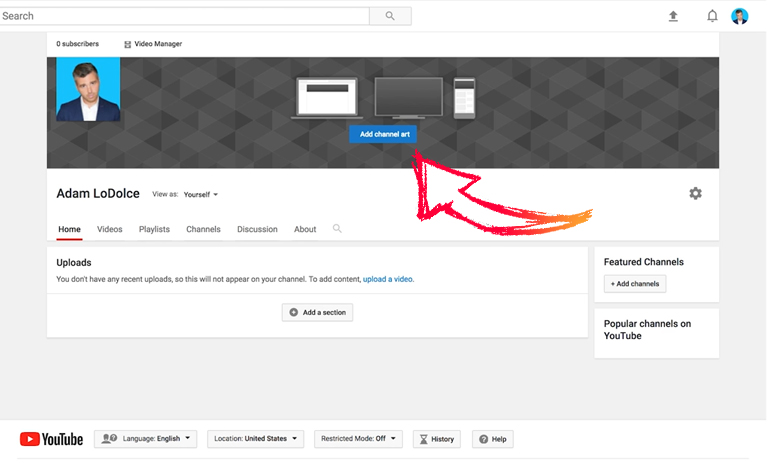Viewport: 768px width, 463px height.
Task: Click the upload a video link
Action: pyautogui.click(x=387, y=279)
